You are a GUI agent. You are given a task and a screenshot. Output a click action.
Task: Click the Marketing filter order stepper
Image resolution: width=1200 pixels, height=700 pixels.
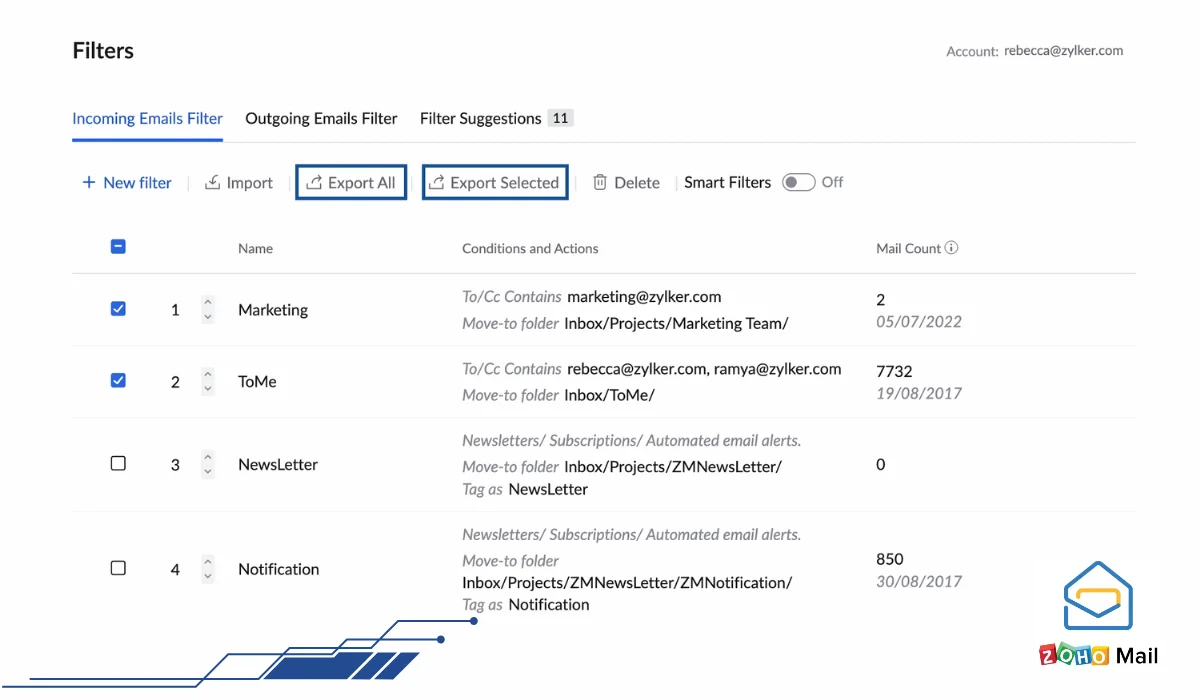tap(207, 309)
